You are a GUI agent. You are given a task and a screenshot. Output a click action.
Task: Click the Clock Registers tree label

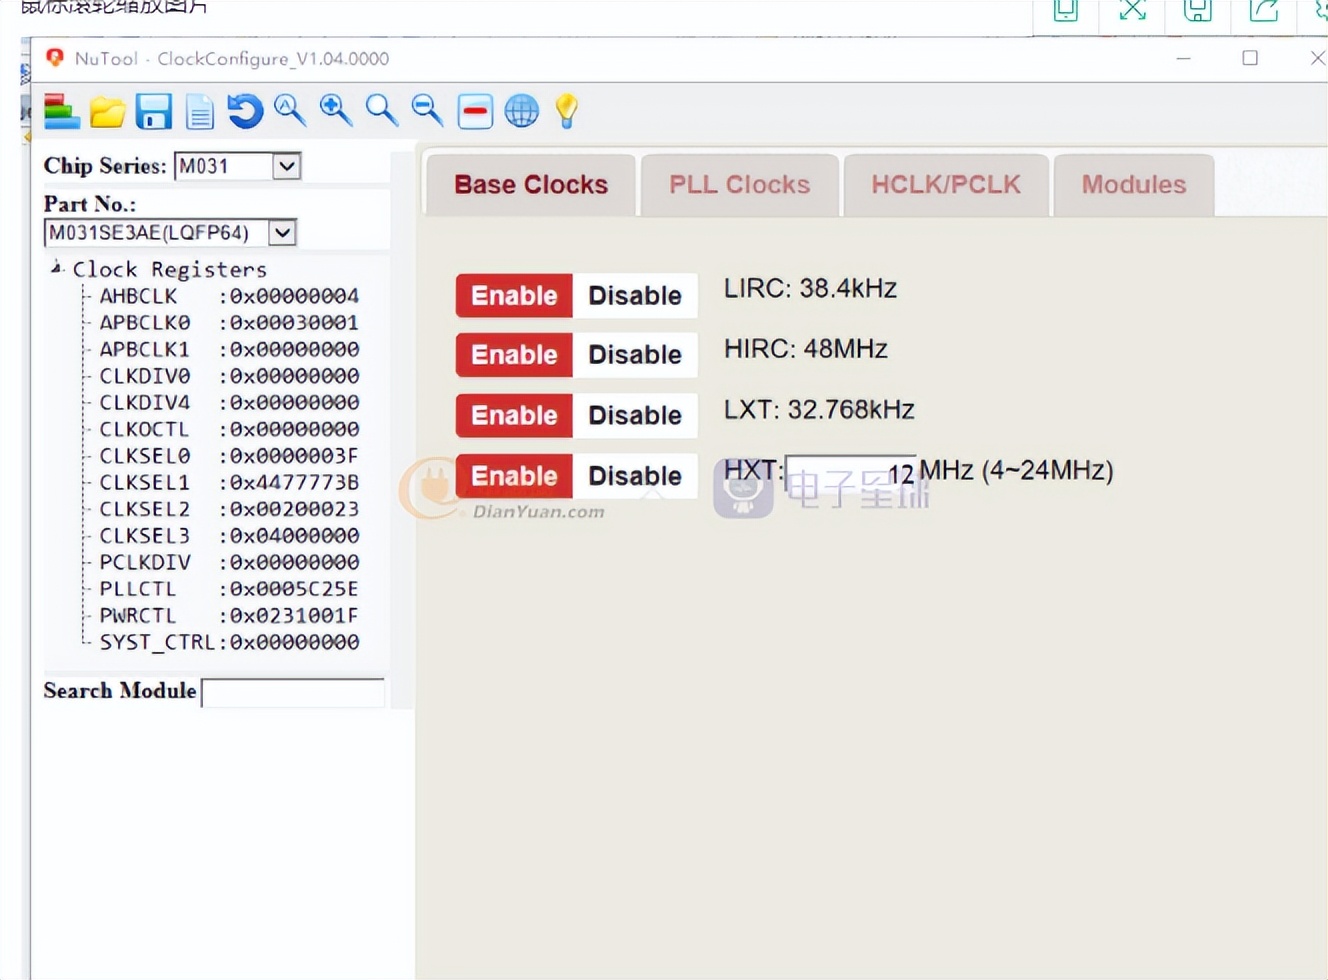click(169, 269)
